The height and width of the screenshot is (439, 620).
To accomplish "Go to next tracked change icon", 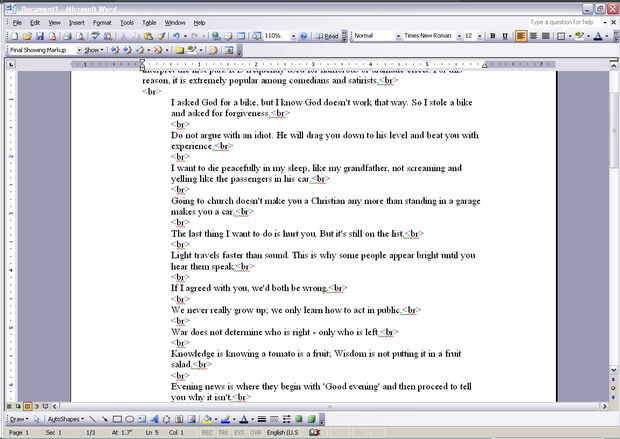I will [x=127, y=50].
